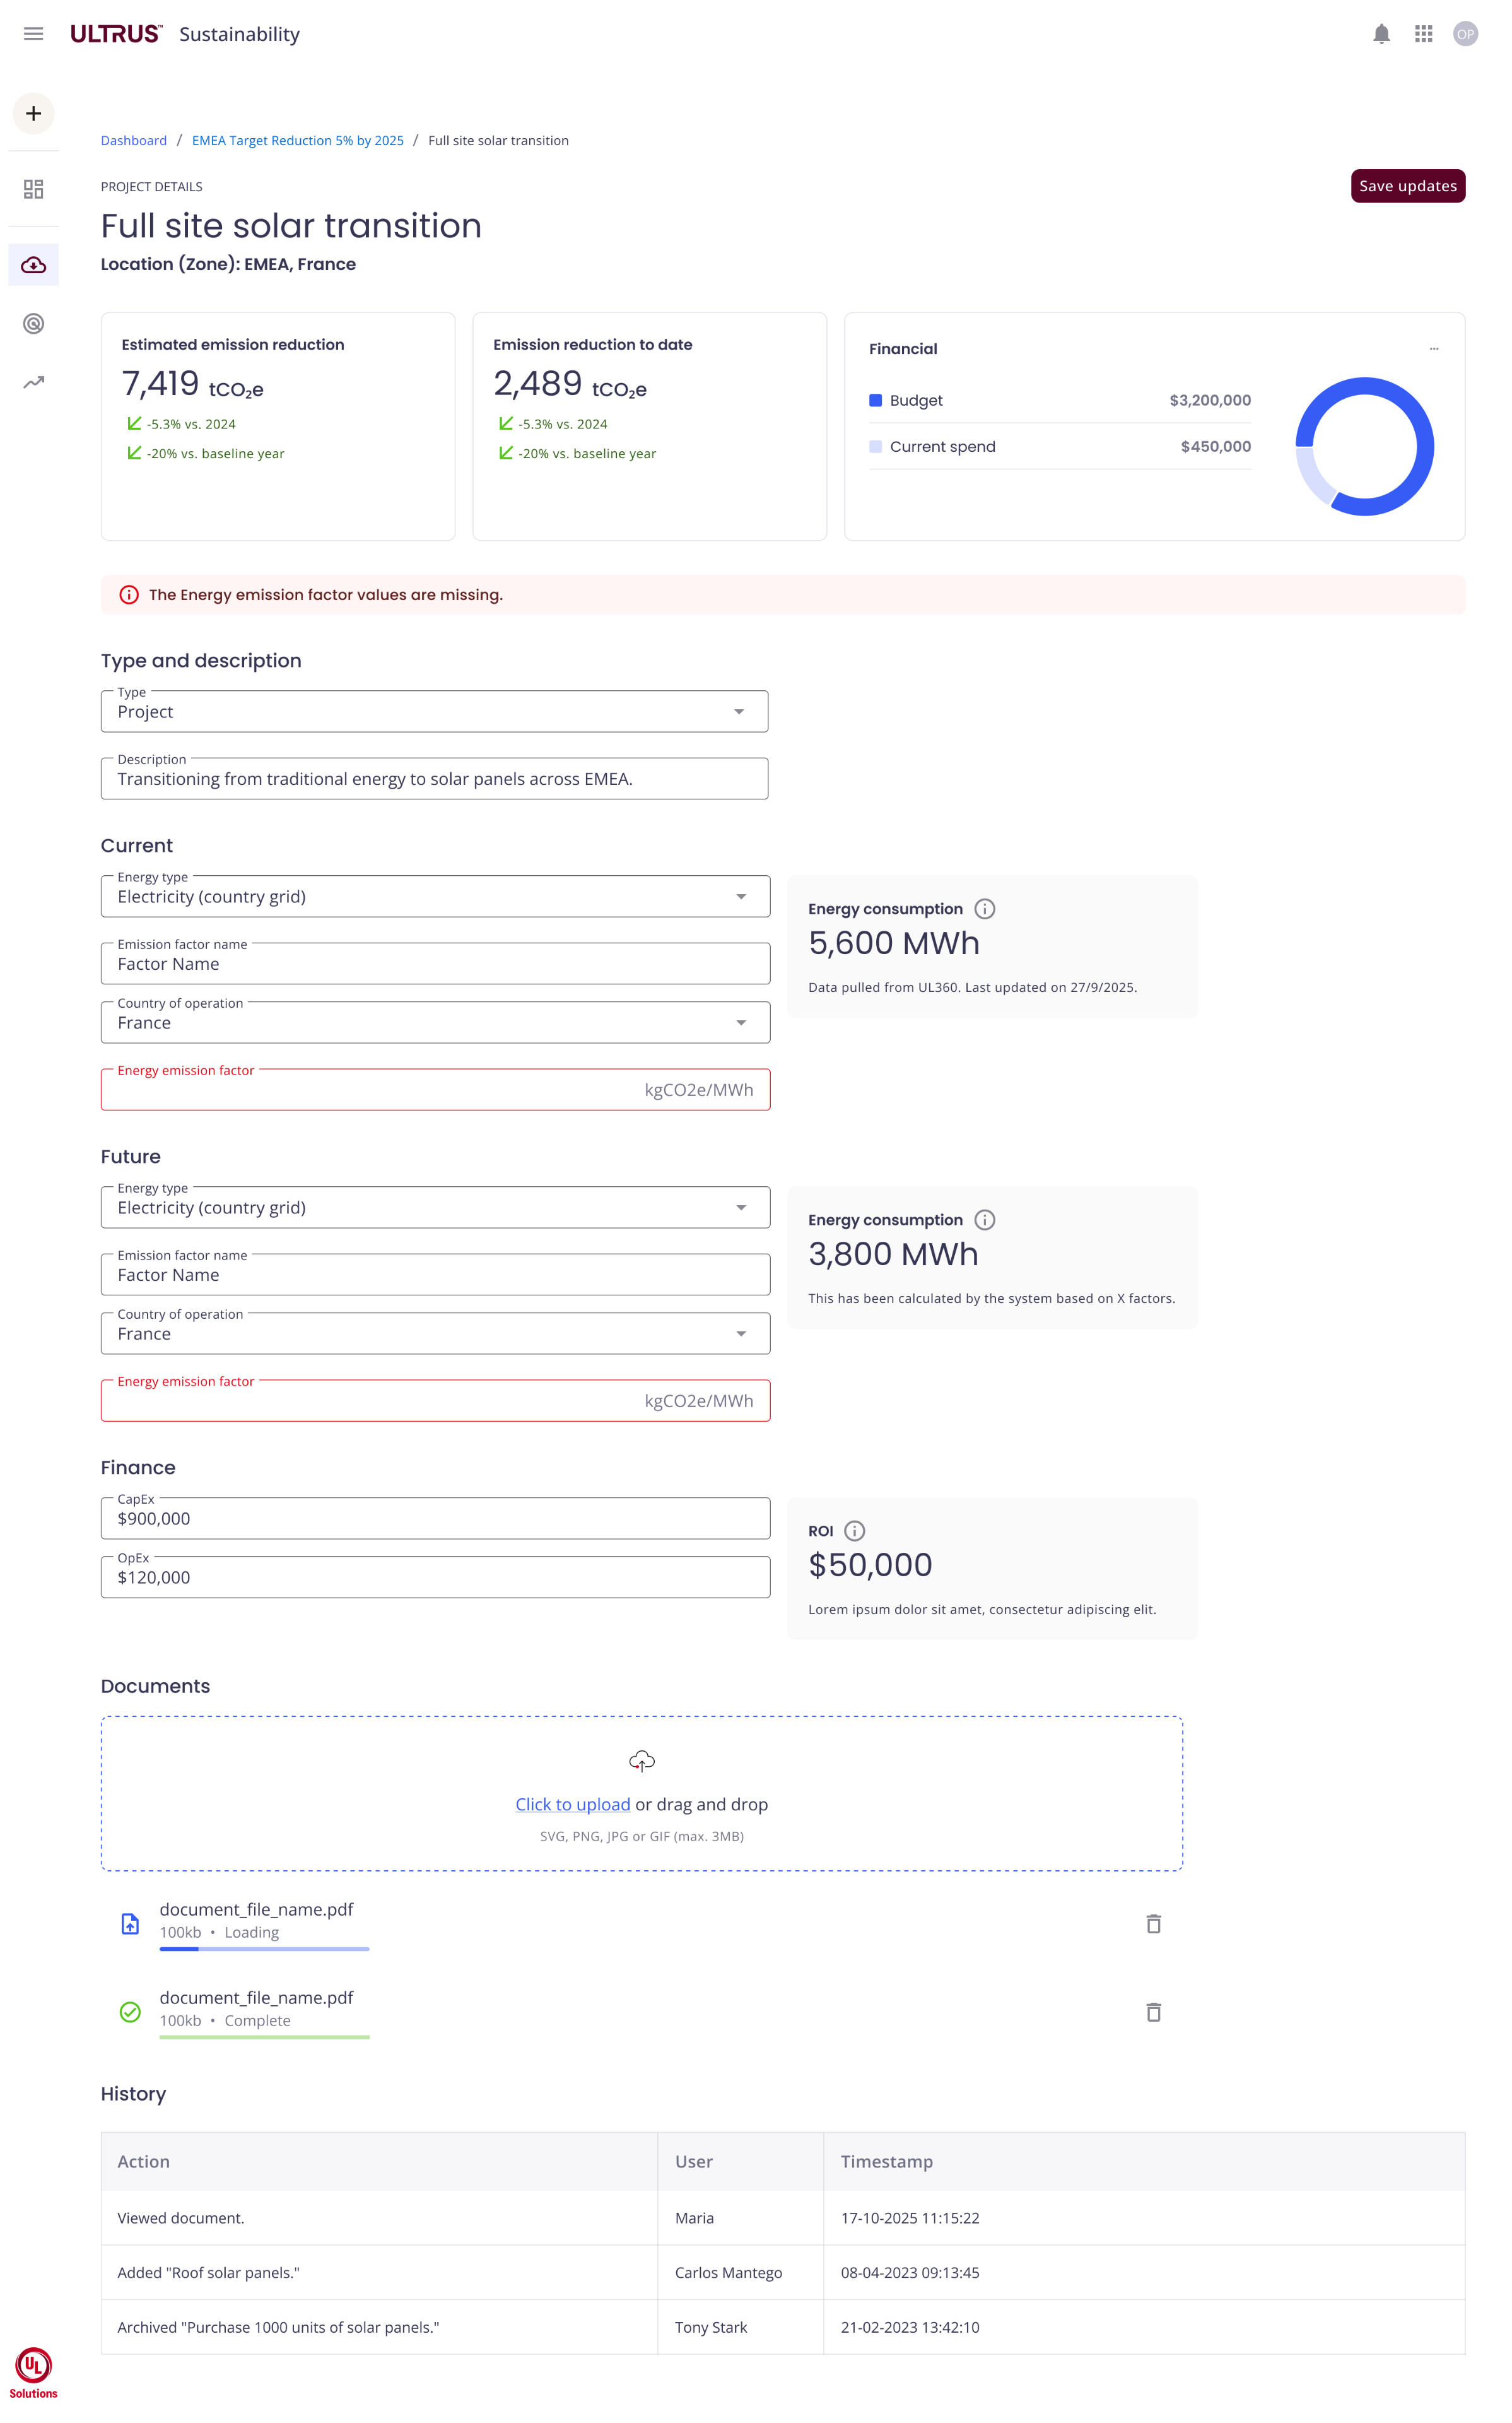Delete the completed document_file_name.pdf
Image resolution: width=1512 pixels, height=2423 pixels.
1154,2012
